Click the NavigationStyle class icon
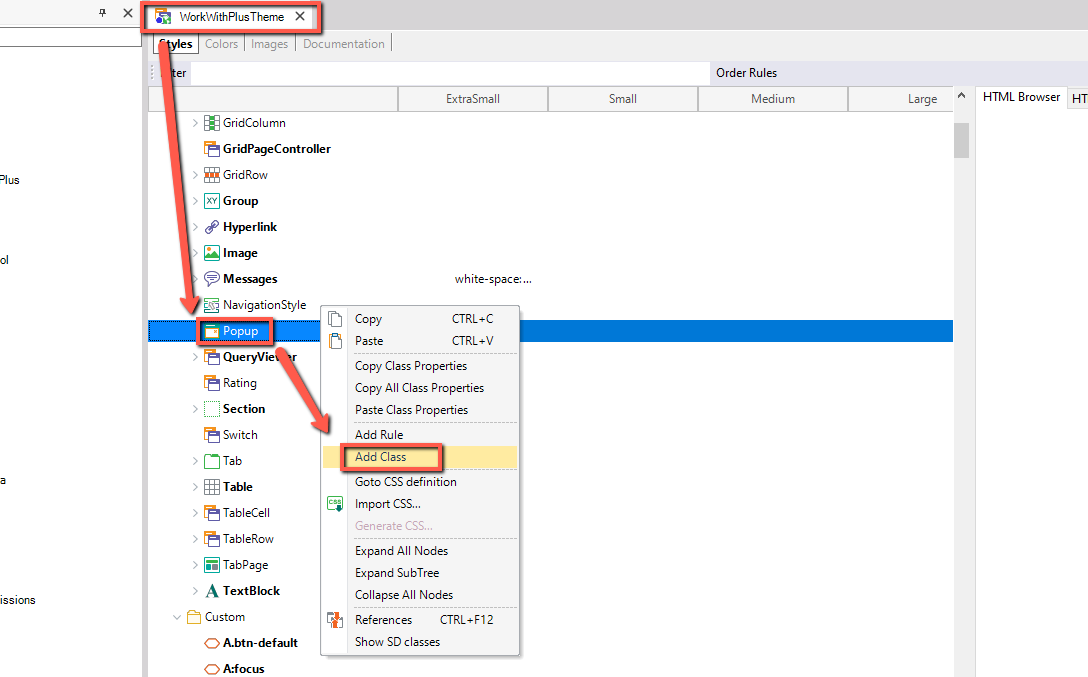1088x677 pixels. point(211,304)
